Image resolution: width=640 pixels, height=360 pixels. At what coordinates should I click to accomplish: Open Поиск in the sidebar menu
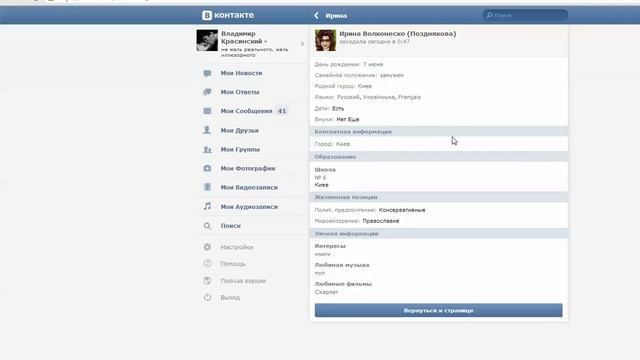[231, 226]
